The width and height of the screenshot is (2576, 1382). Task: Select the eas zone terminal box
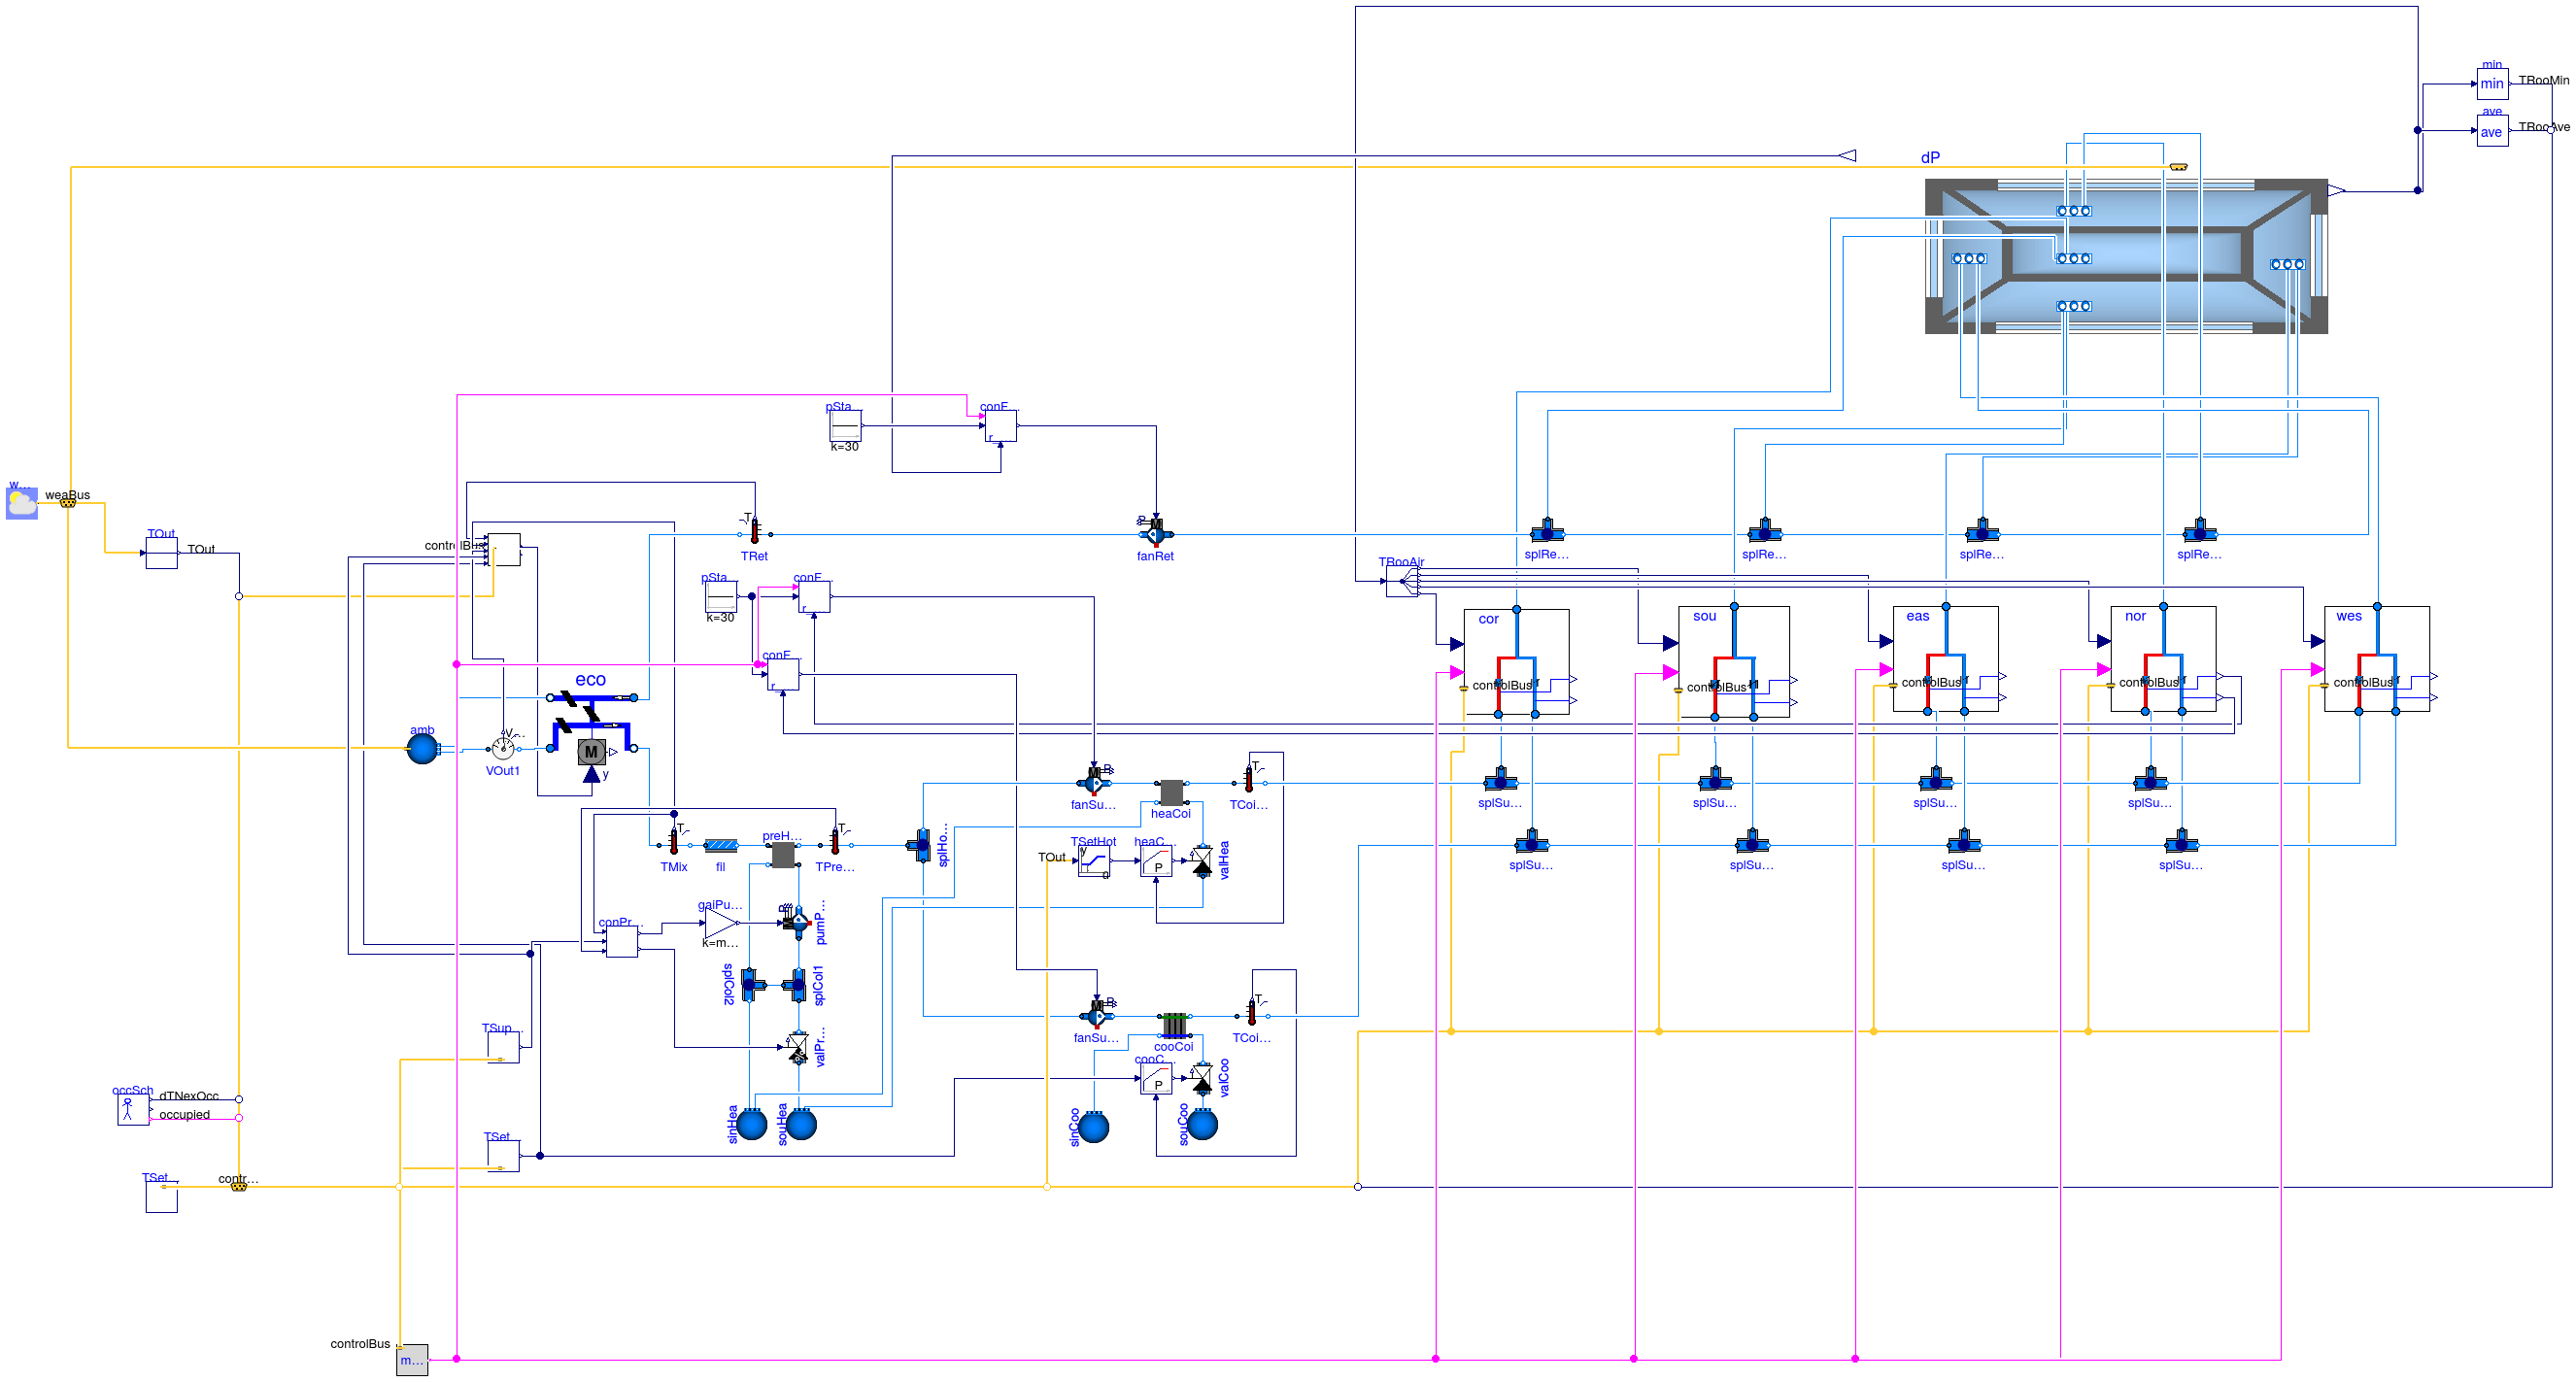[x=1946, y=659]
